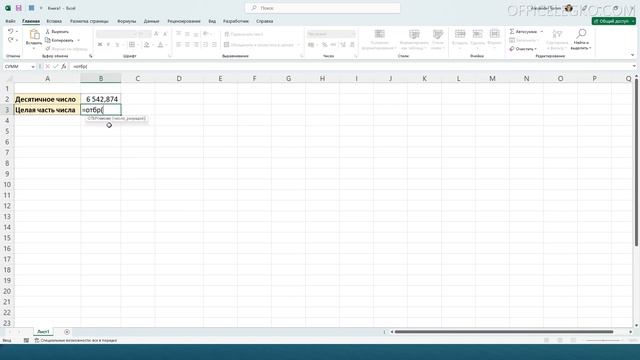Click the align left icon
This screenshot has height=360, width=640.
point(178,44)
